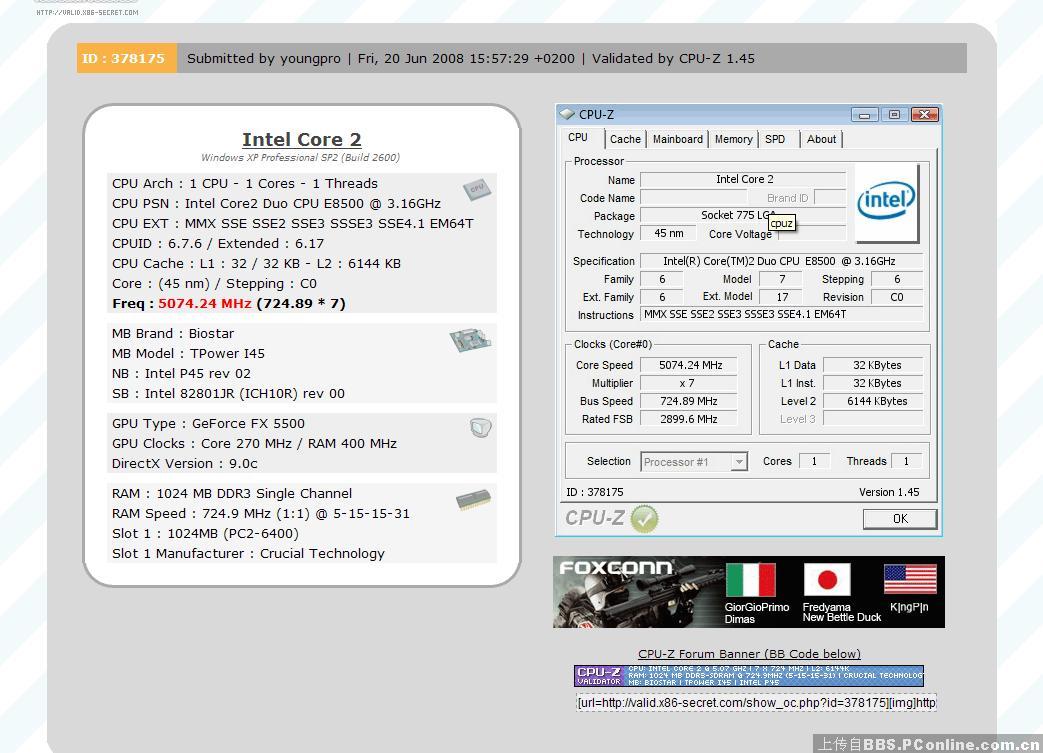Maximize the CPU-Z window
The width and height of the screenshot is (1043, 753).
pyautogui.click(x=894, y=114)
